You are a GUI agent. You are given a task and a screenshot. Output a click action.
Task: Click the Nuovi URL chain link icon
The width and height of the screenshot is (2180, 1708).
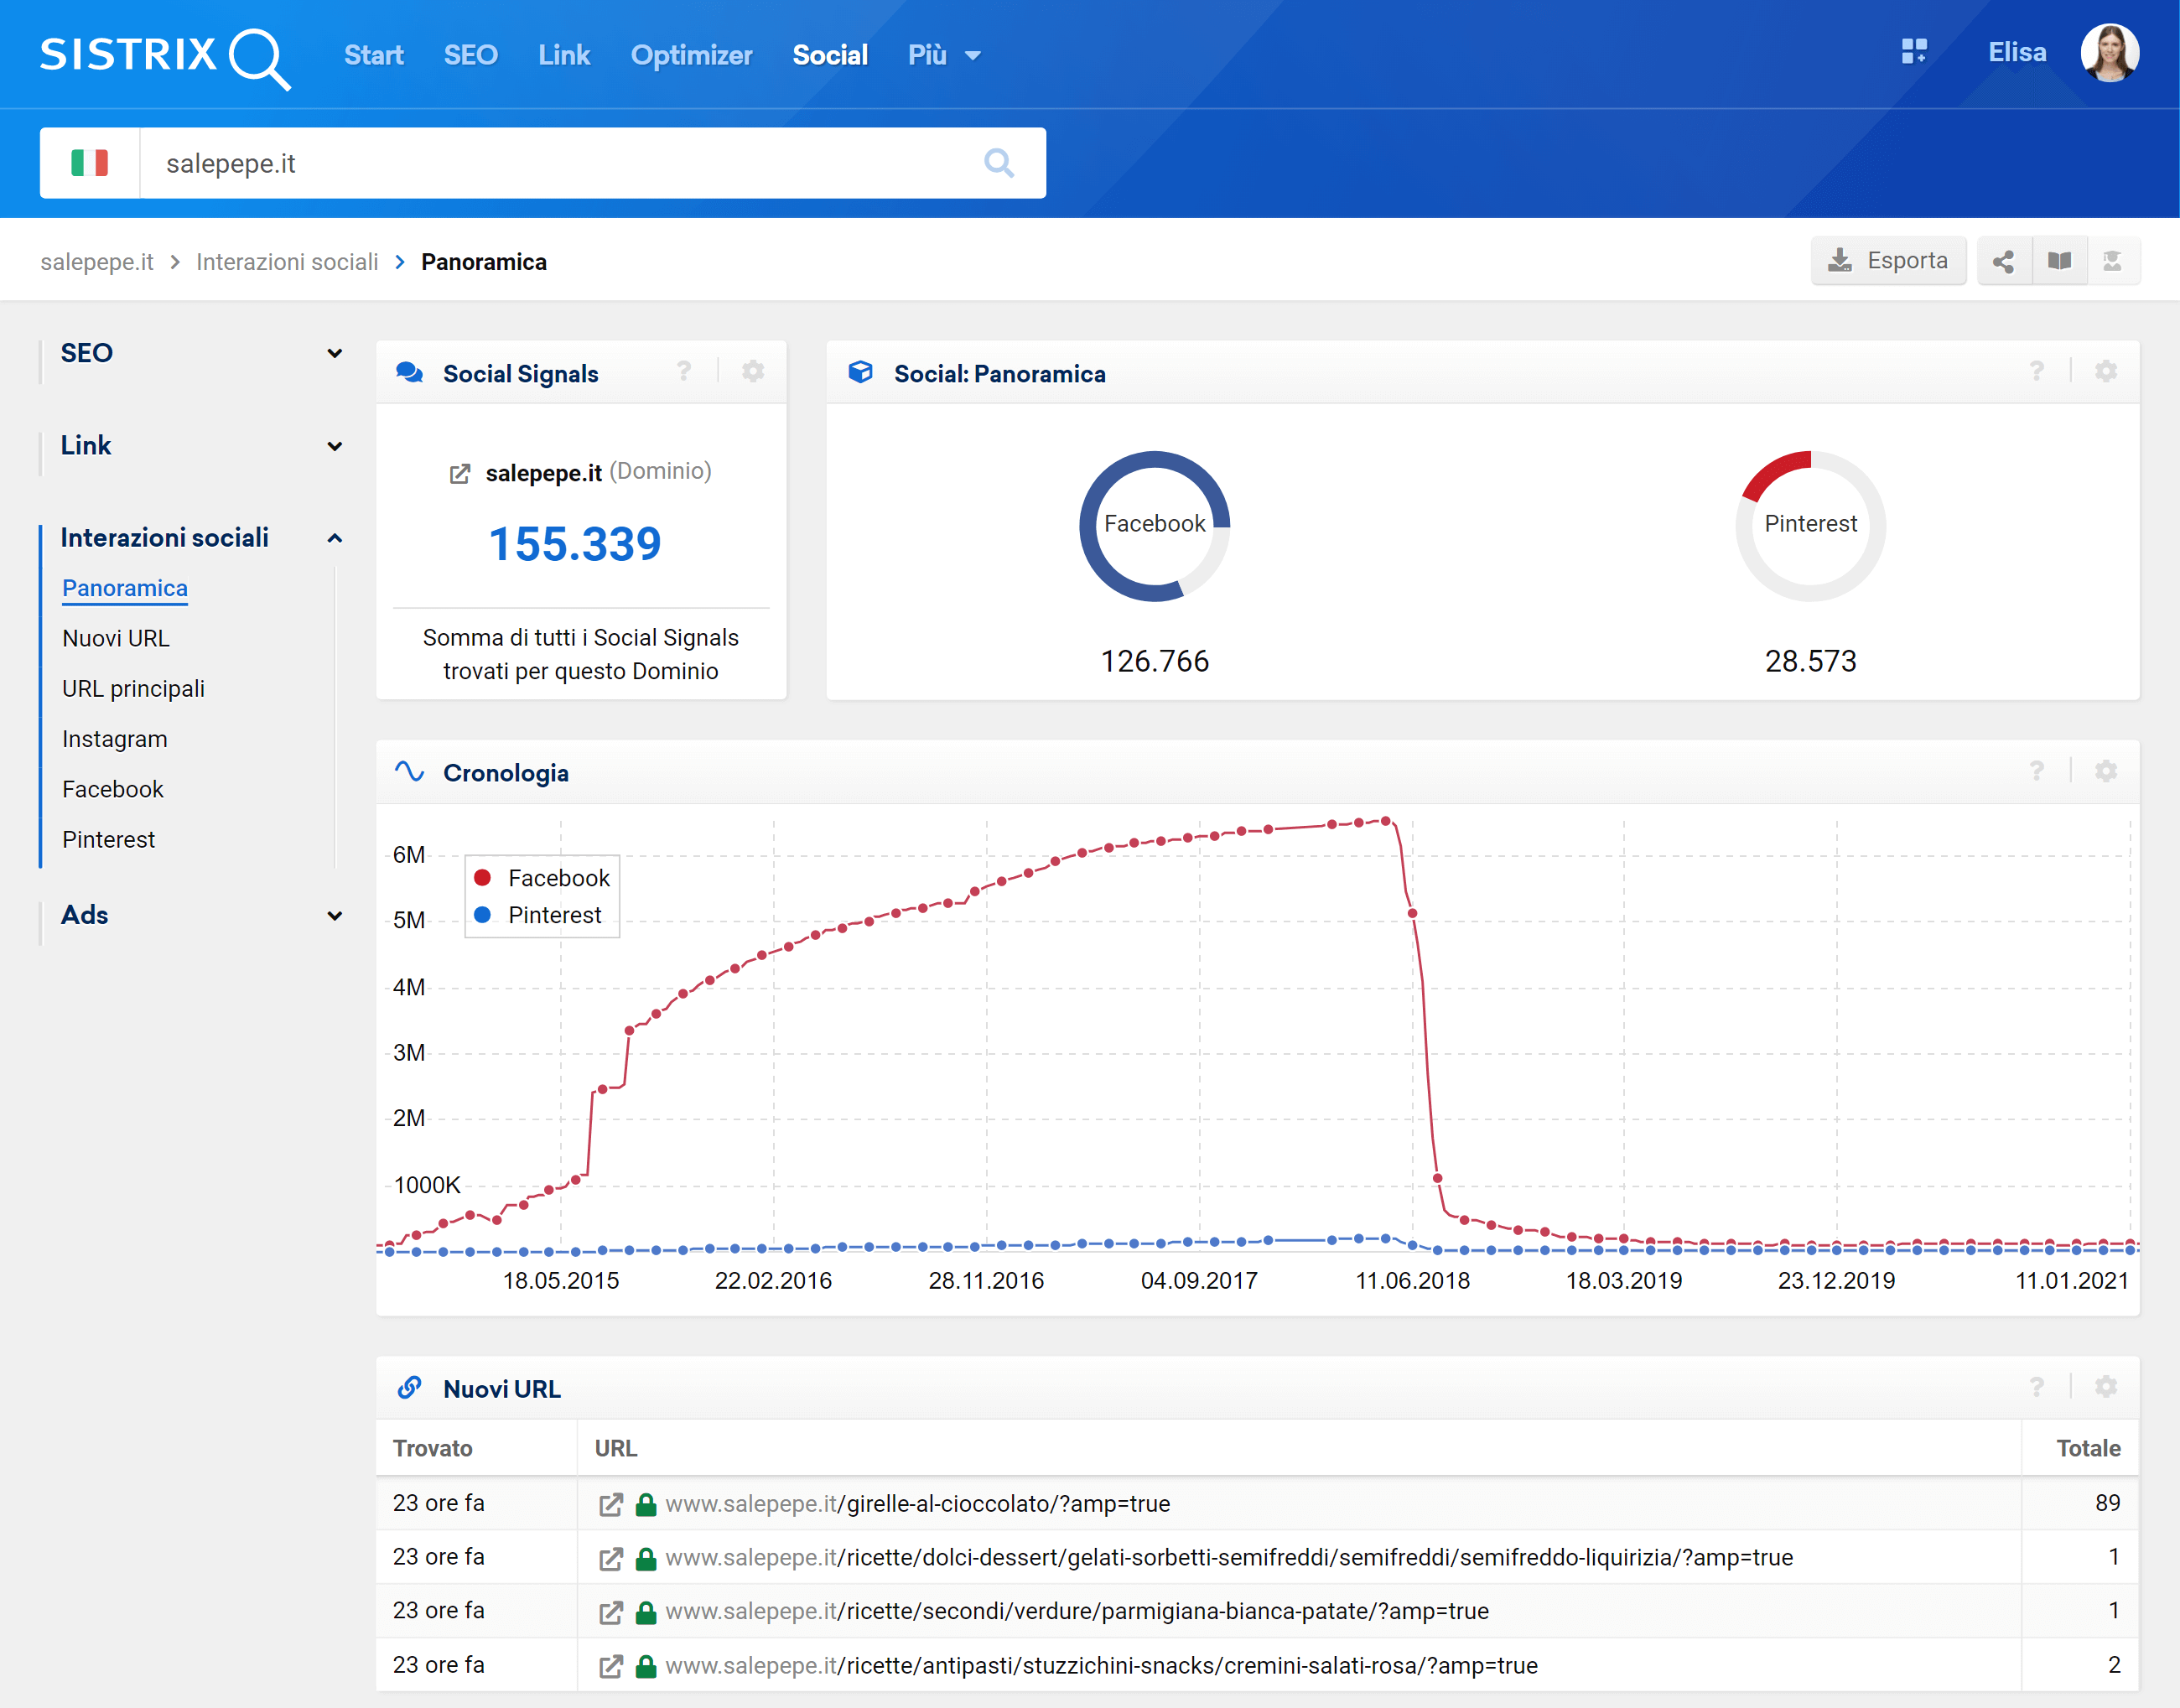click(409, 1388)
